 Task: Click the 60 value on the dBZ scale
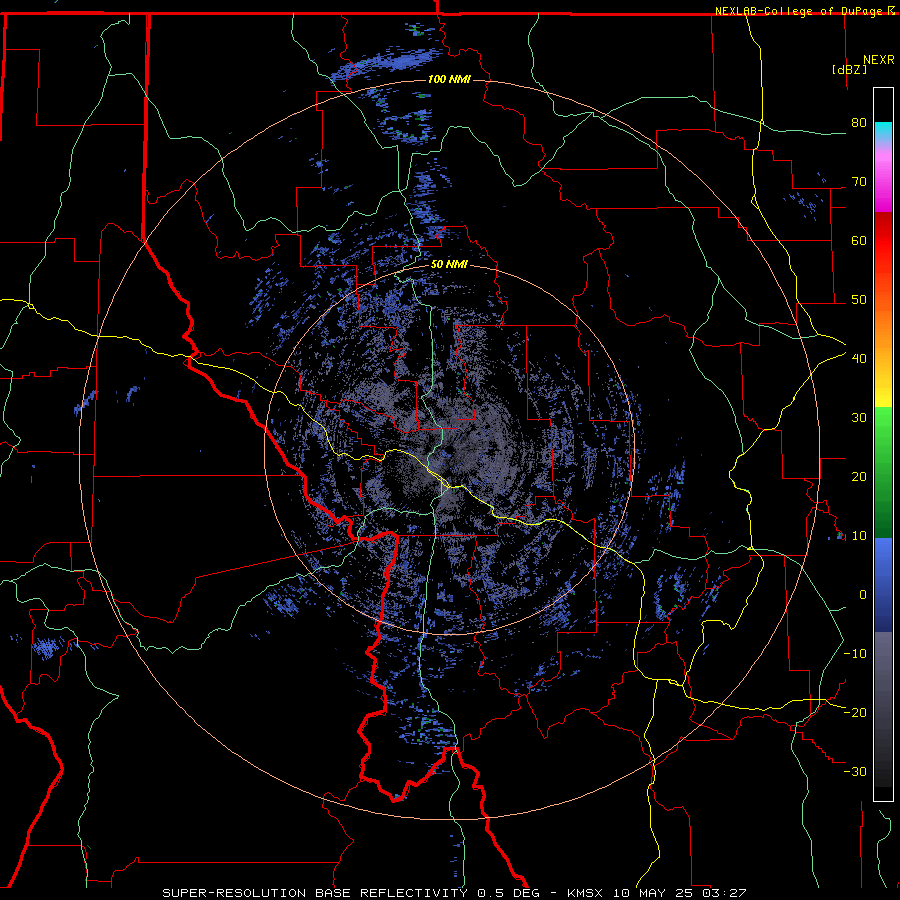(x=859, y=240)
